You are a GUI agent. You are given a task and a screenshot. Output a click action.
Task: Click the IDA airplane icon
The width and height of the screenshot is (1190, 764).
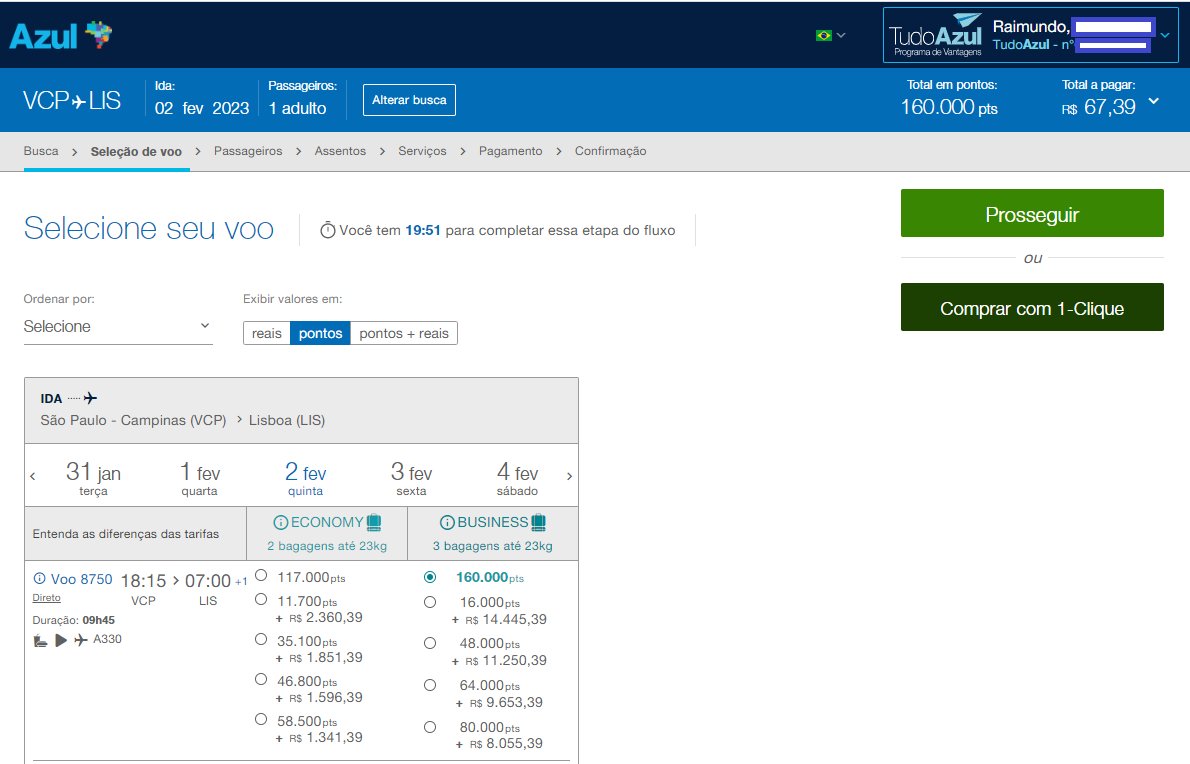click(90, 398)
